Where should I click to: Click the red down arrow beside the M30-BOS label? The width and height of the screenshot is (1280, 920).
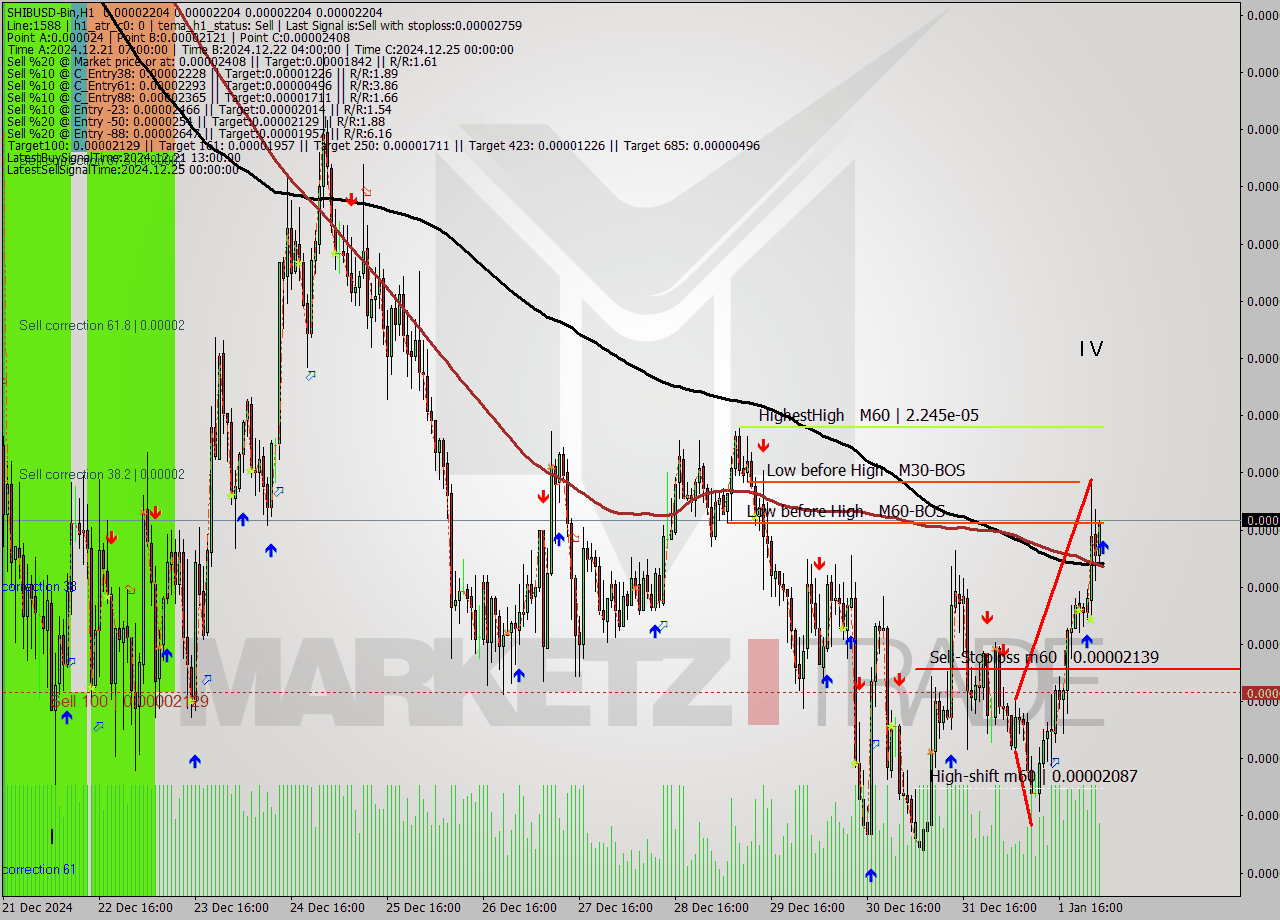[x=763, y=445]
